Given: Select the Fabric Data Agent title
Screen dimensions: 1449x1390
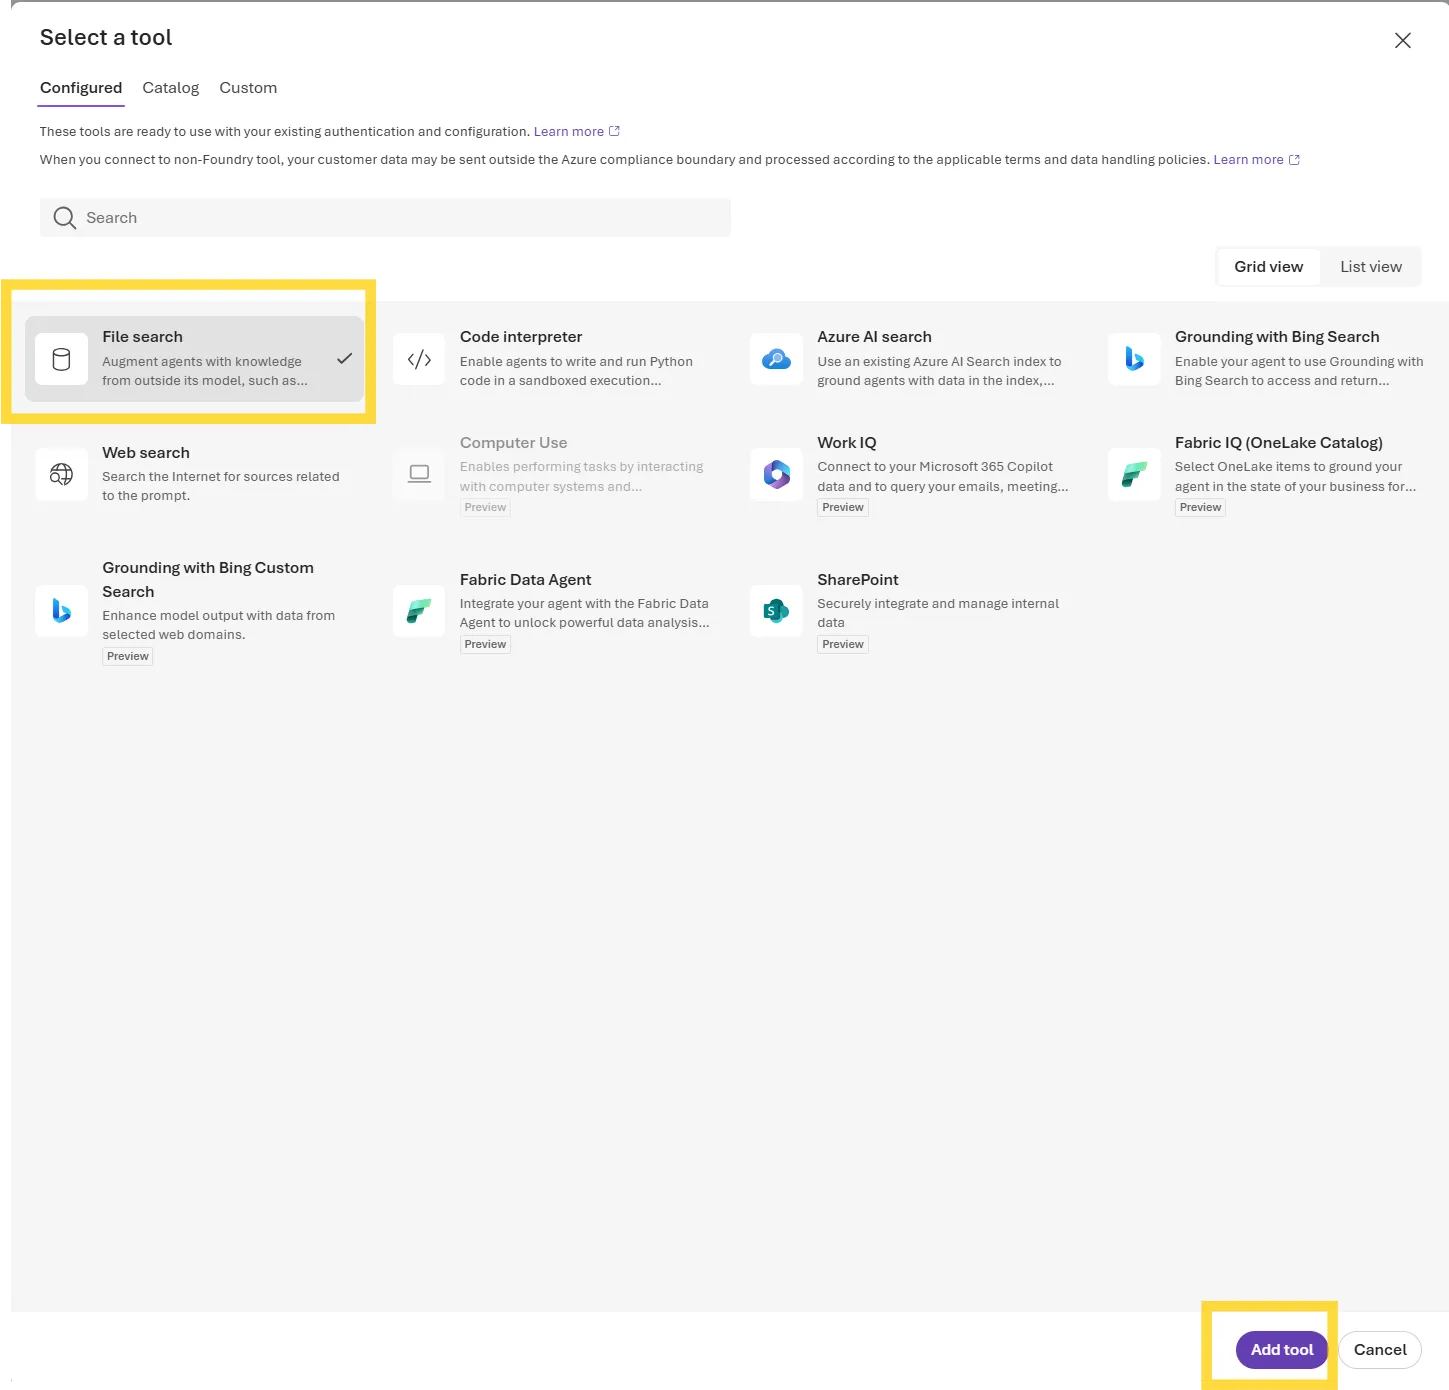Looking at the screenshot, I should [525, 580].
